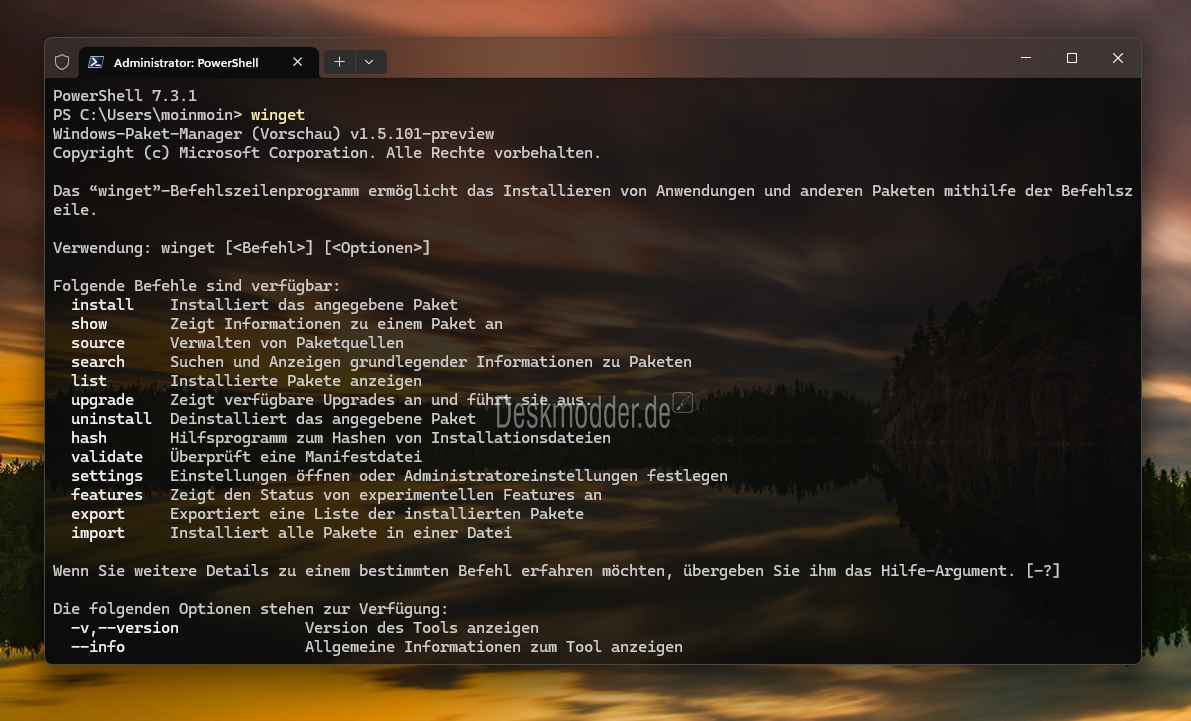Screen dimensions: 1191x721
Task: Click the 'import' command name
Action: tap(98, 533)
